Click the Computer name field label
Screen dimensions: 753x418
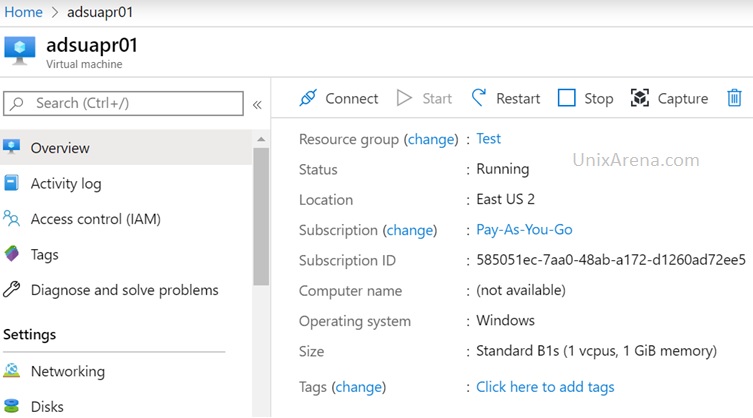pyautogui.click(x=350, y=291)
